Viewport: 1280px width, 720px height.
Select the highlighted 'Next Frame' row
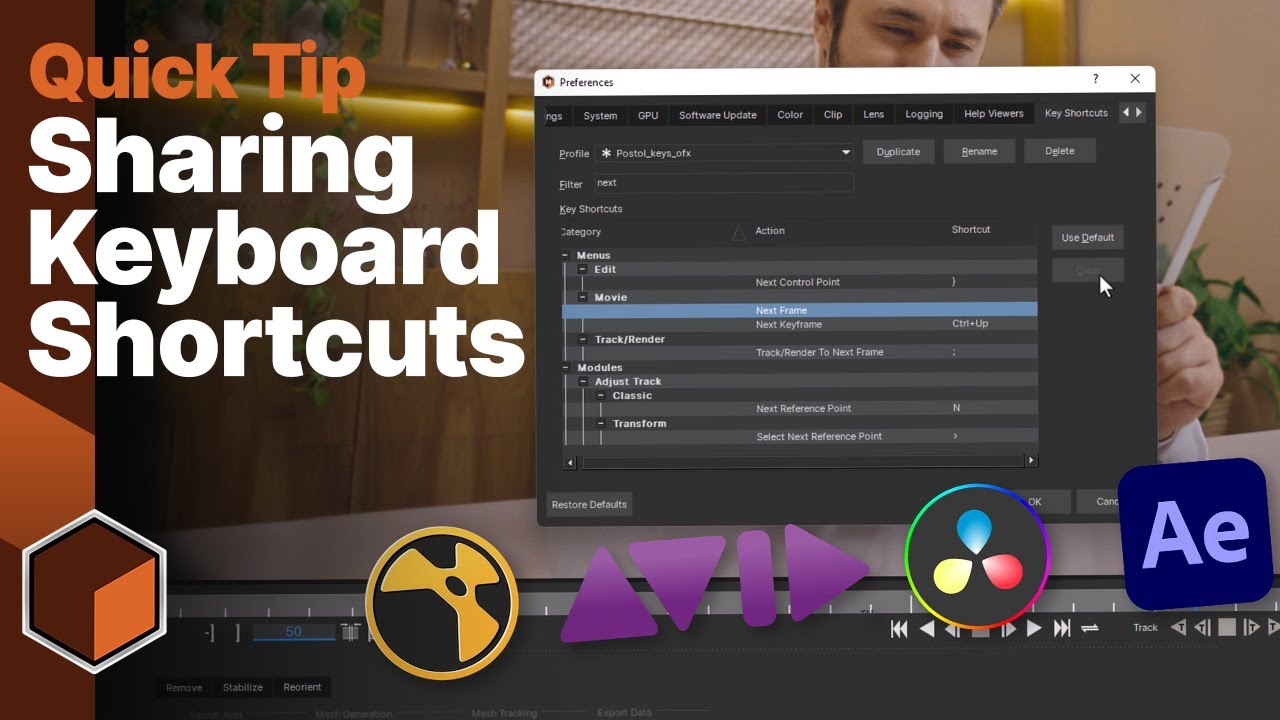click(800, 310)
